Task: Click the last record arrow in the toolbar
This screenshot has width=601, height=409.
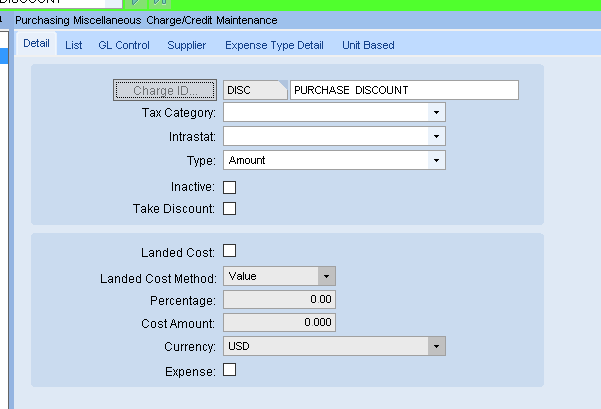Action: coord(159,3)
